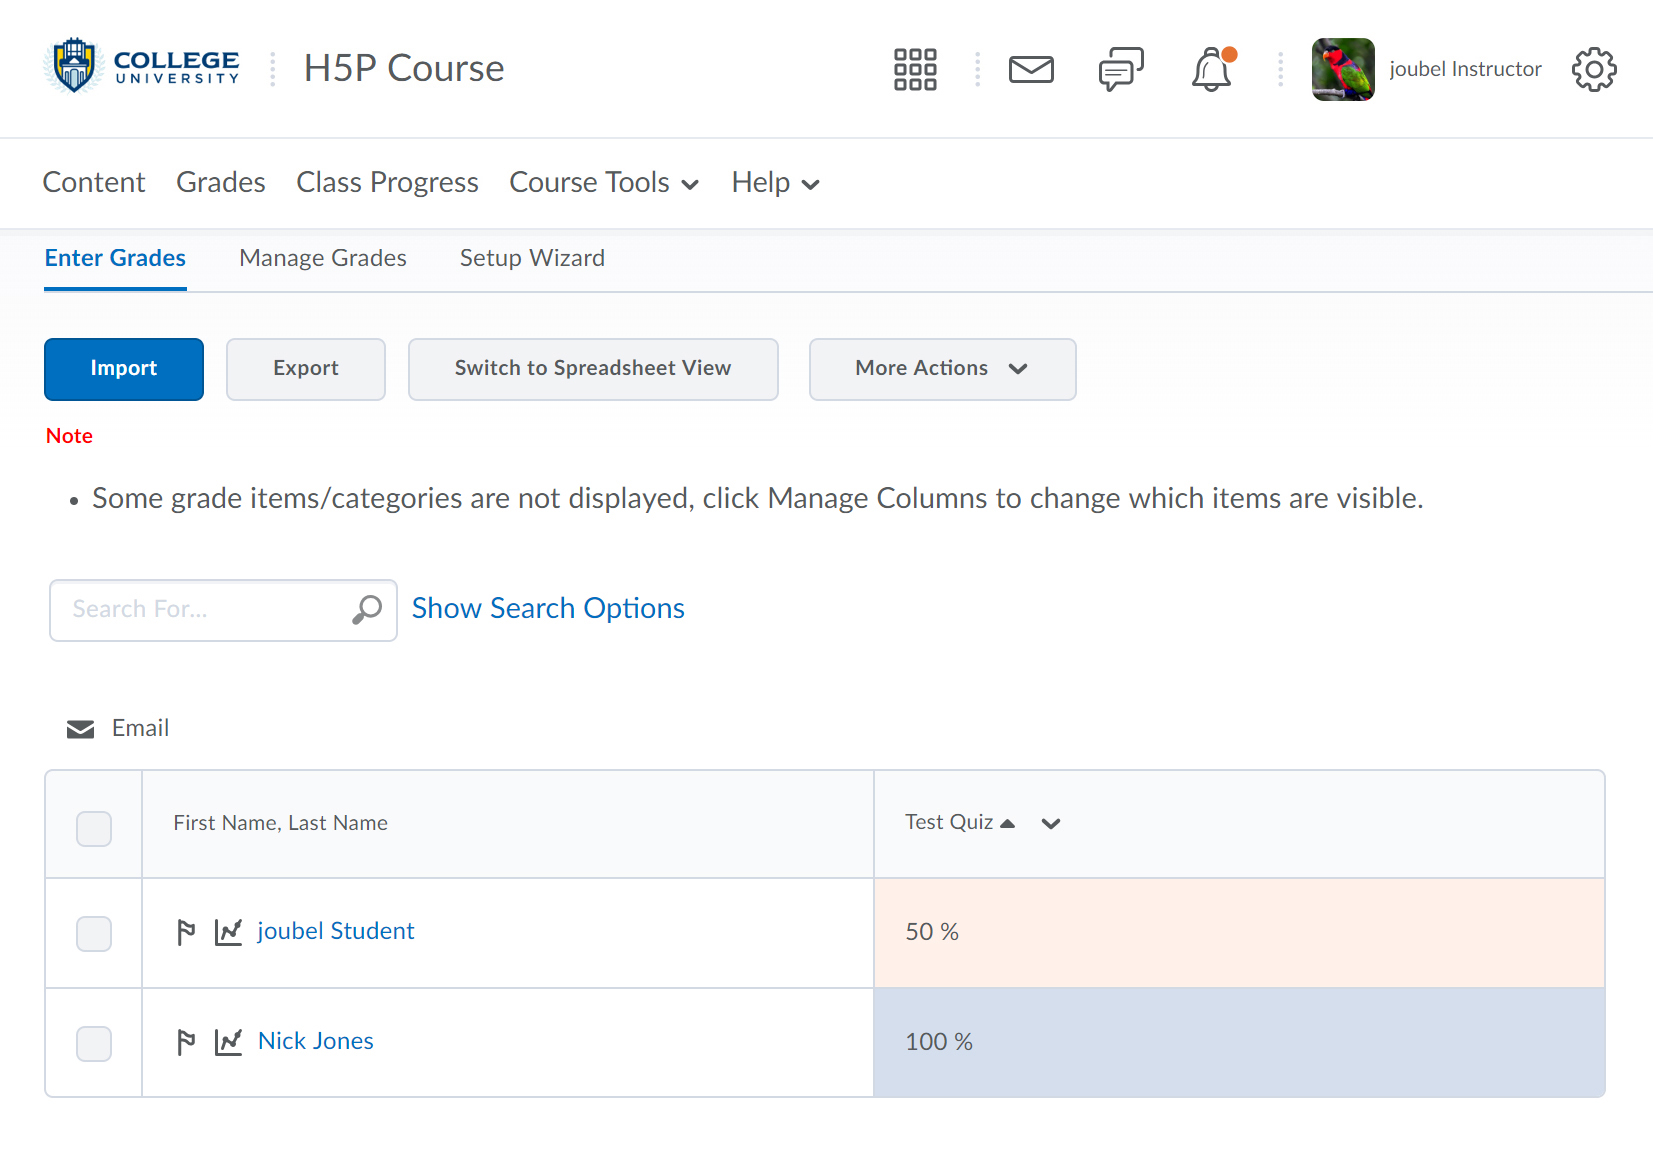Viewport: 1653px width, 1172px height.
Task: Expand the More Actions dropdown
Action: click(942, 369)
